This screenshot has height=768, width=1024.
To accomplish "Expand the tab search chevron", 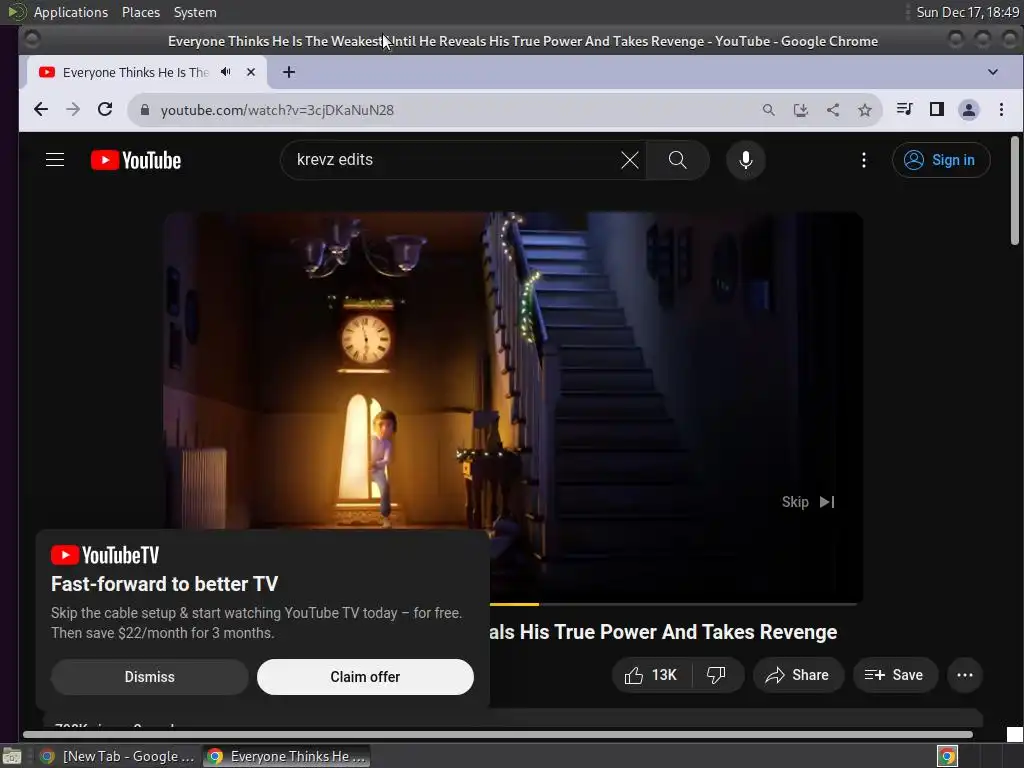I will pos(993,72).
